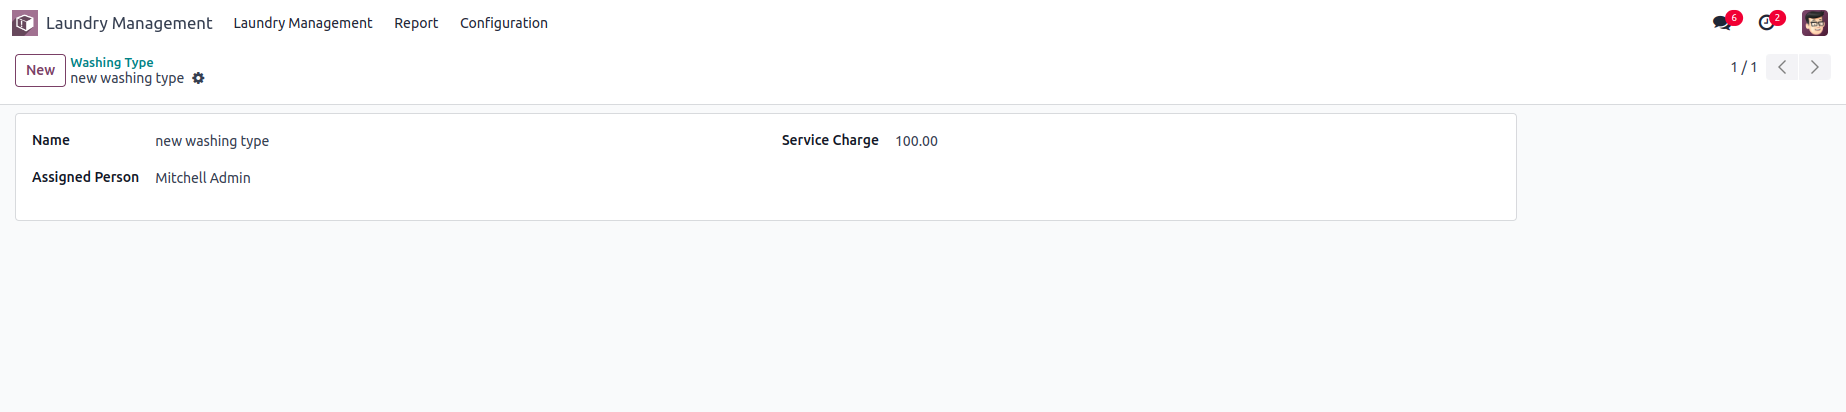The height and width of the screenshot is (412, 1846).
Task: Go to previous record with left arrow
Action: click(1782, 67)
